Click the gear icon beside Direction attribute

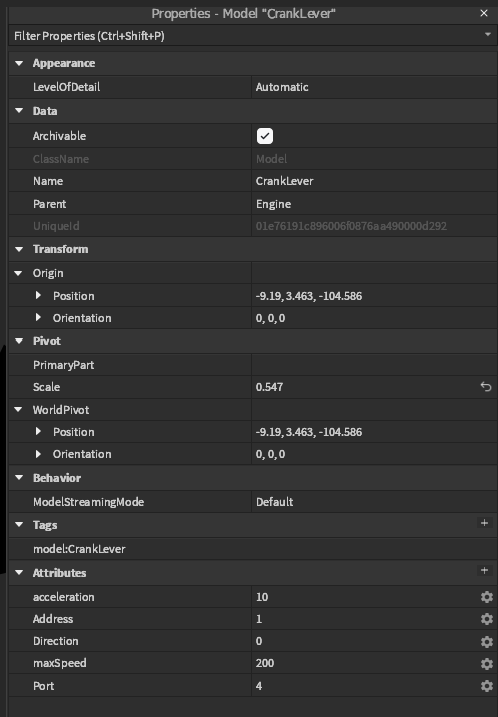point(487,641)
